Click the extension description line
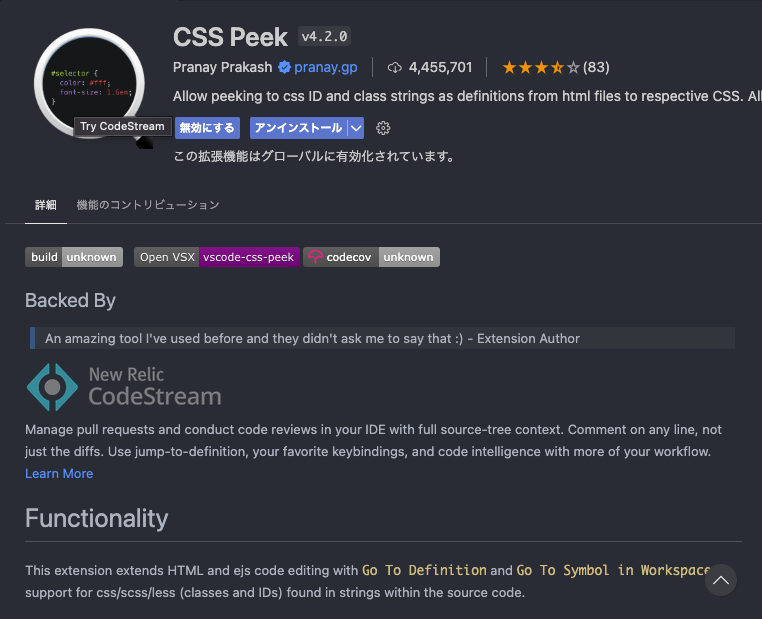Screen dimensions: 762x619 pyautogui.click(x=467, y=96)
